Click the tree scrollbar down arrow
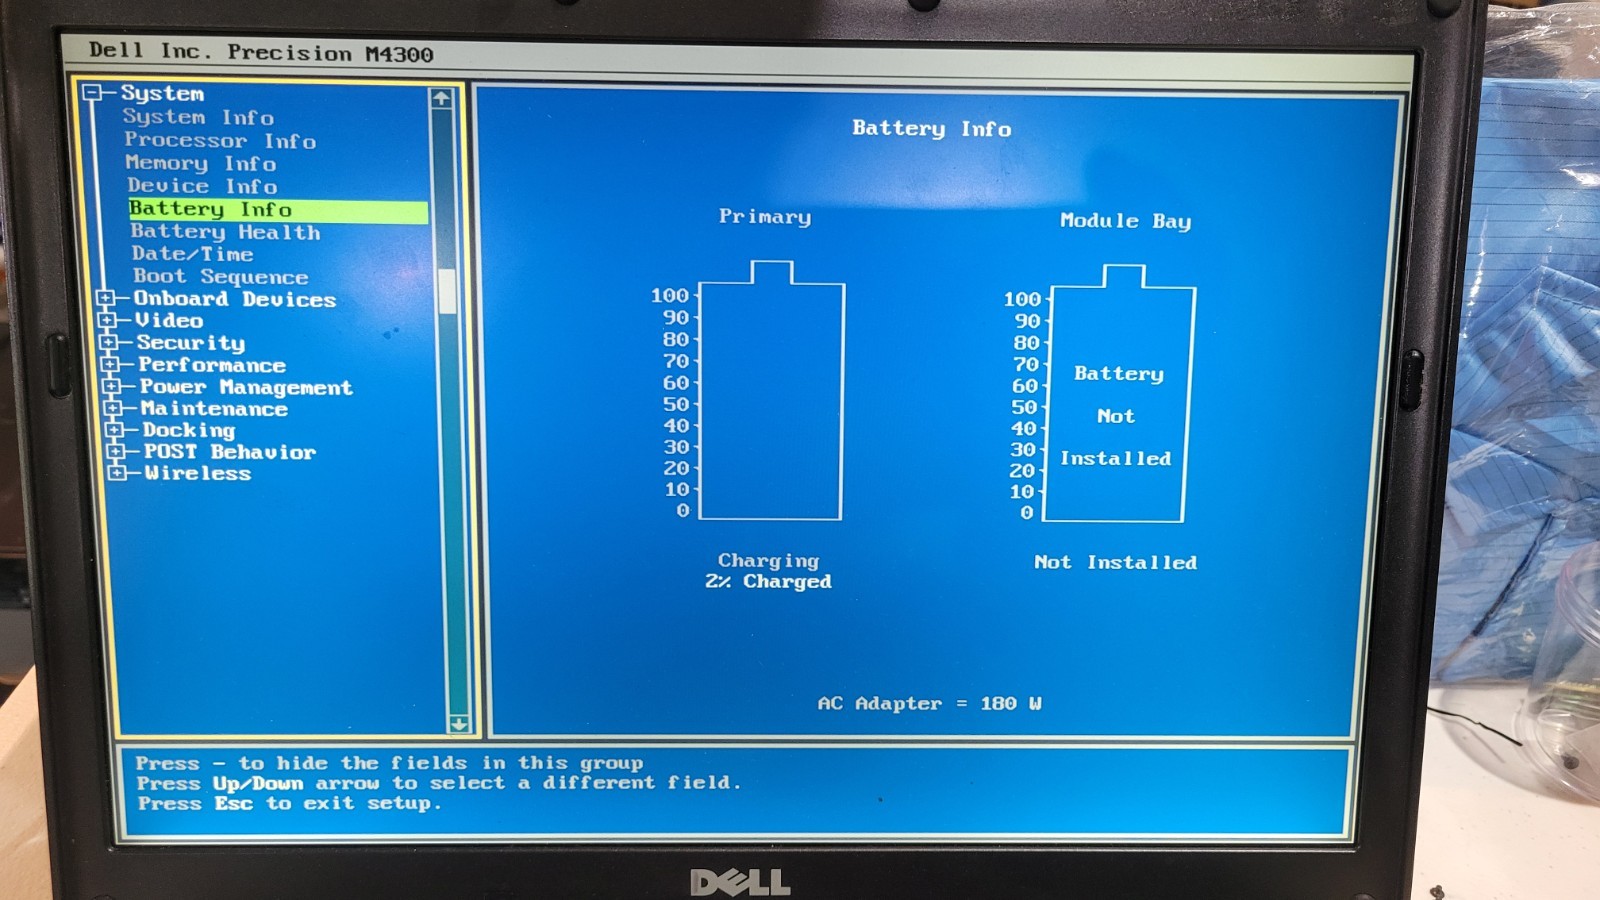This screenshot has width=1600, height=900. pyautogui.click(x=459, y=723)
